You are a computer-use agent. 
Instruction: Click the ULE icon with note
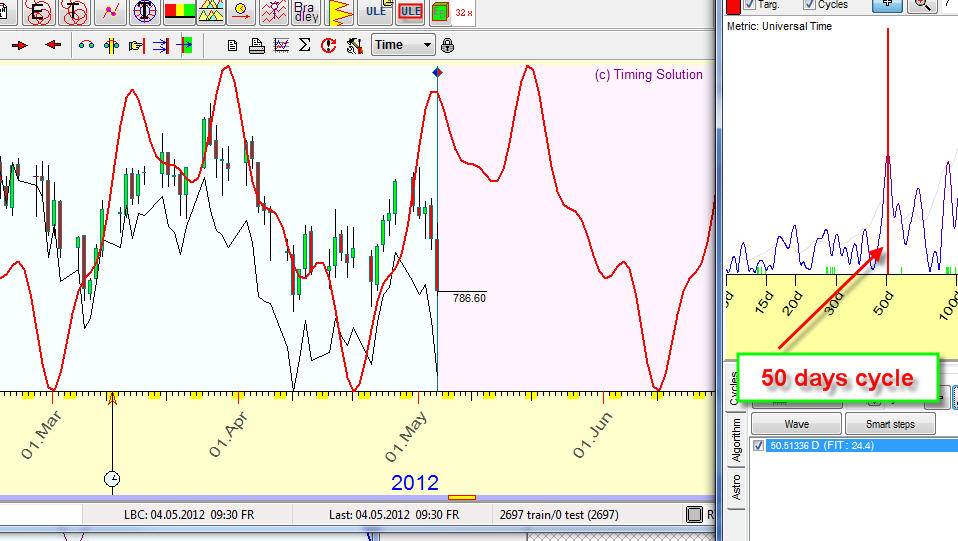[x=376, y=12]
